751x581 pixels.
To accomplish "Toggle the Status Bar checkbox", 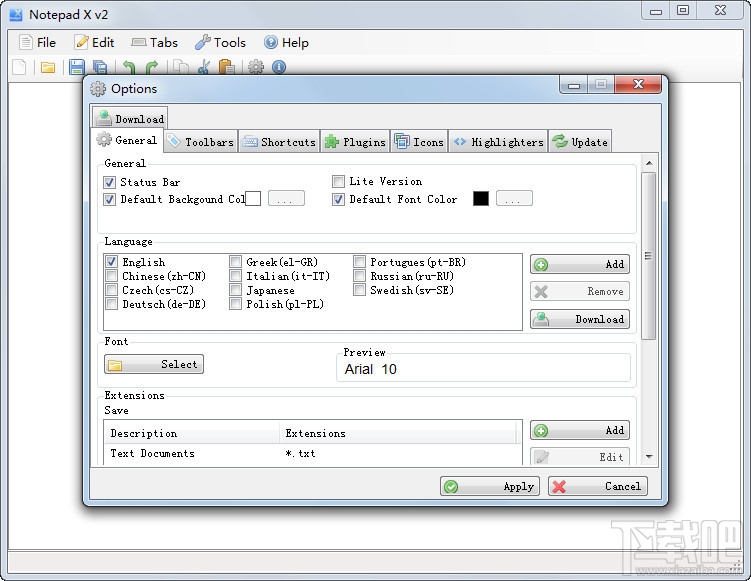I will 109,182.
